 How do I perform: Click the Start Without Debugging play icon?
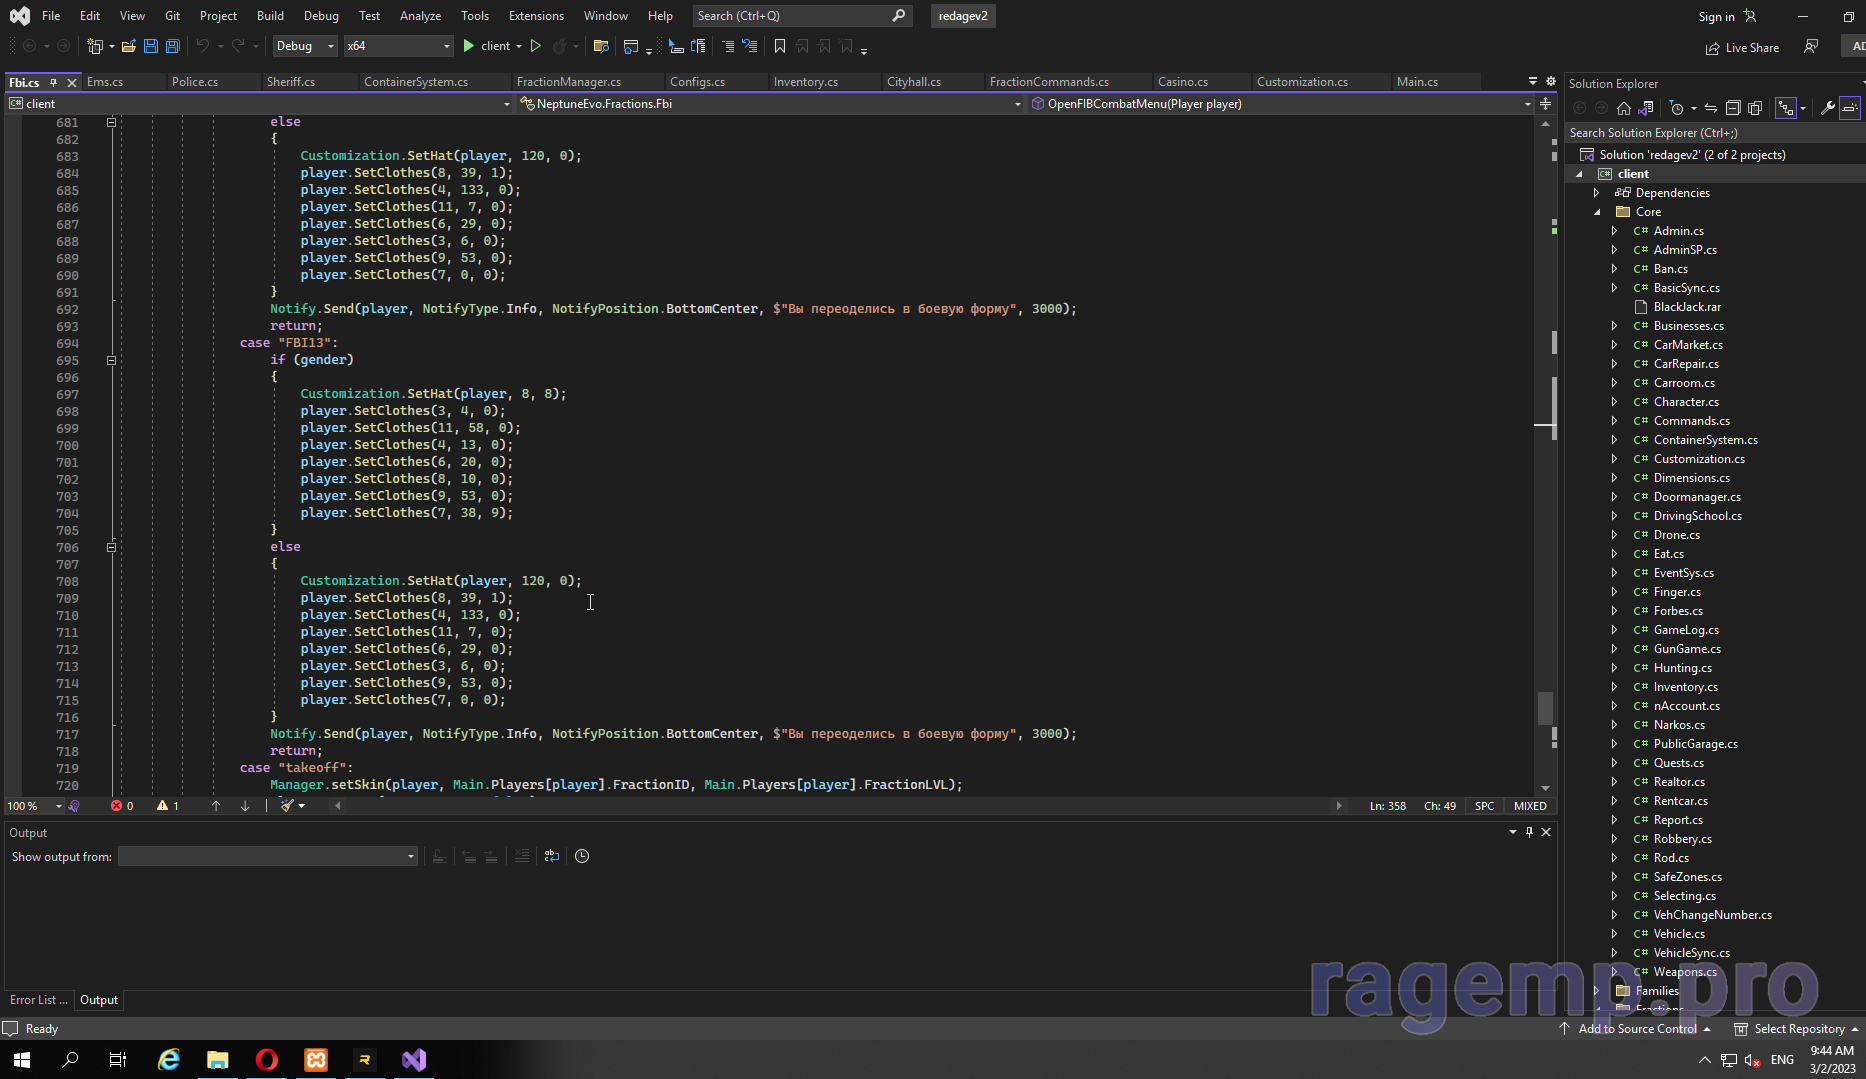point(535,46)
